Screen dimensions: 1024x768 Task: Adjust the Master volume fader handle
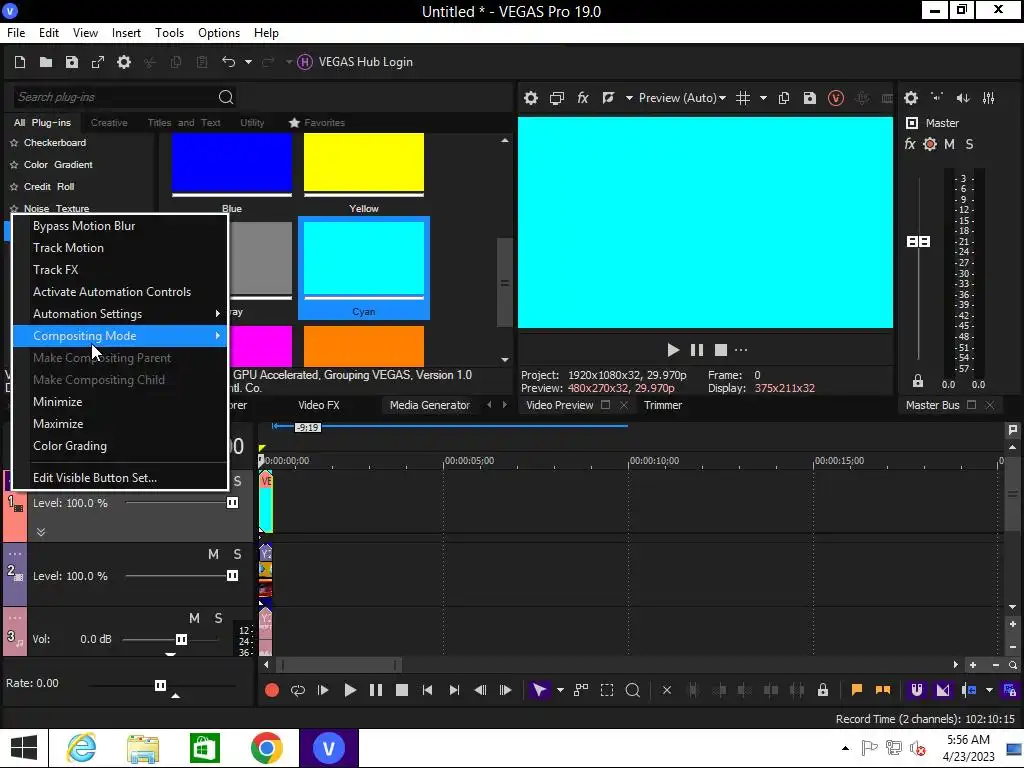click(x=919, y=242)
